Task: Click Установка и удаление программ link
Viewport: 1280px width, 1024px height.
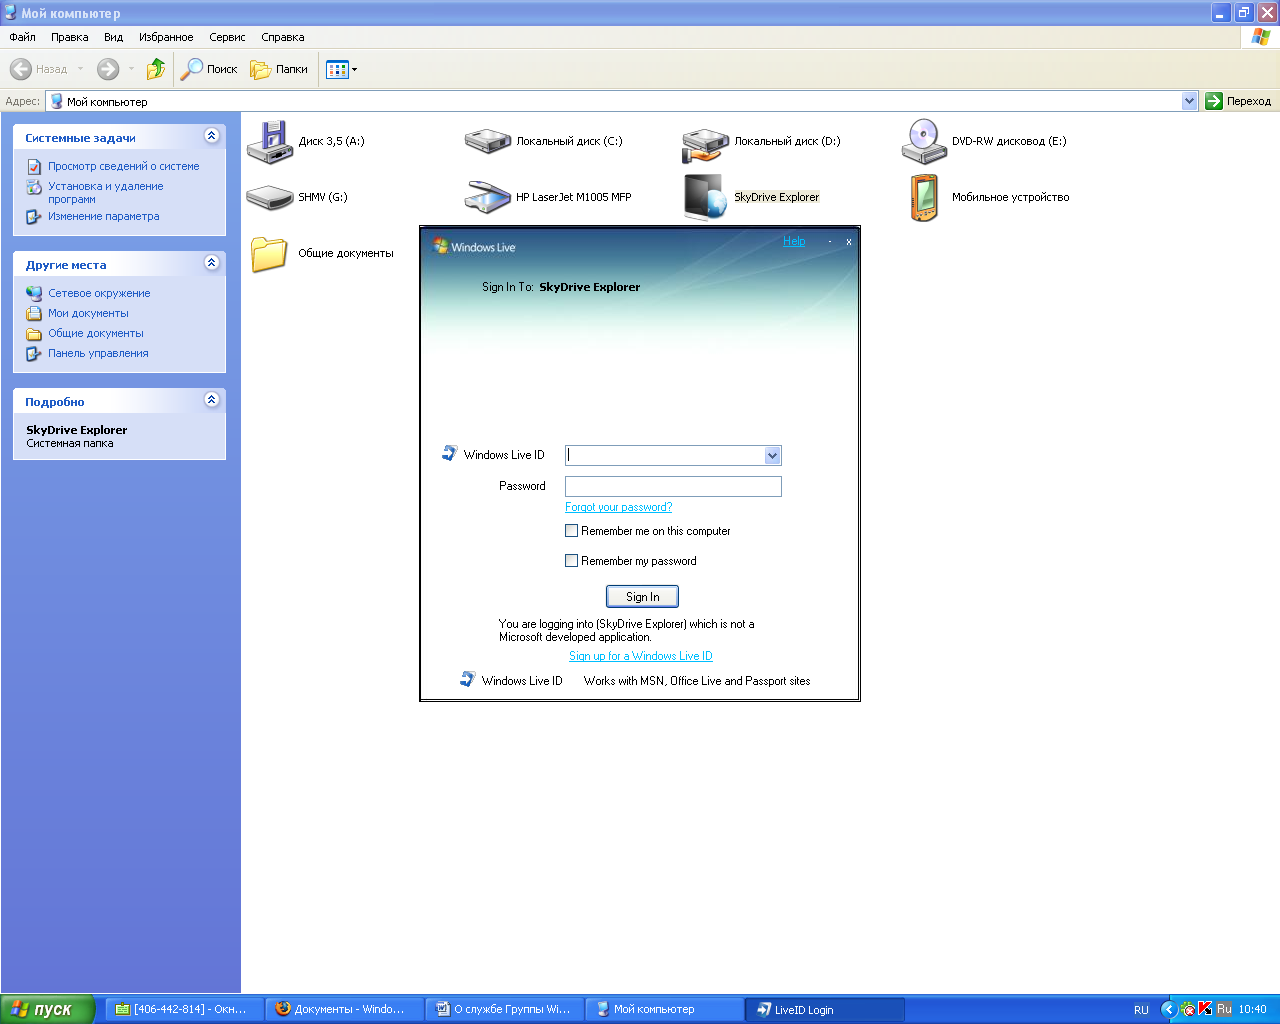Action: coord(106,192)
